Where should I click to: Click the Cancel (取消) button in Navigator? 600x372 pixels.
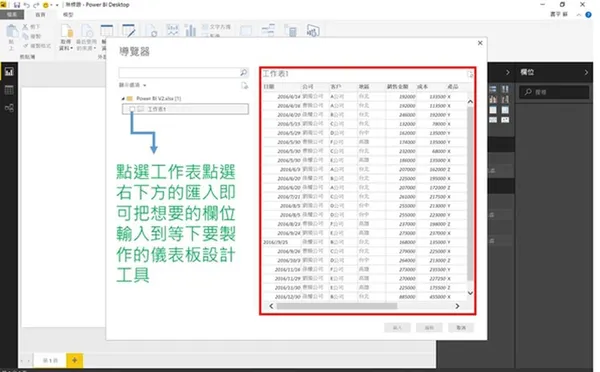pyautogui.click(x=461, y=328)
